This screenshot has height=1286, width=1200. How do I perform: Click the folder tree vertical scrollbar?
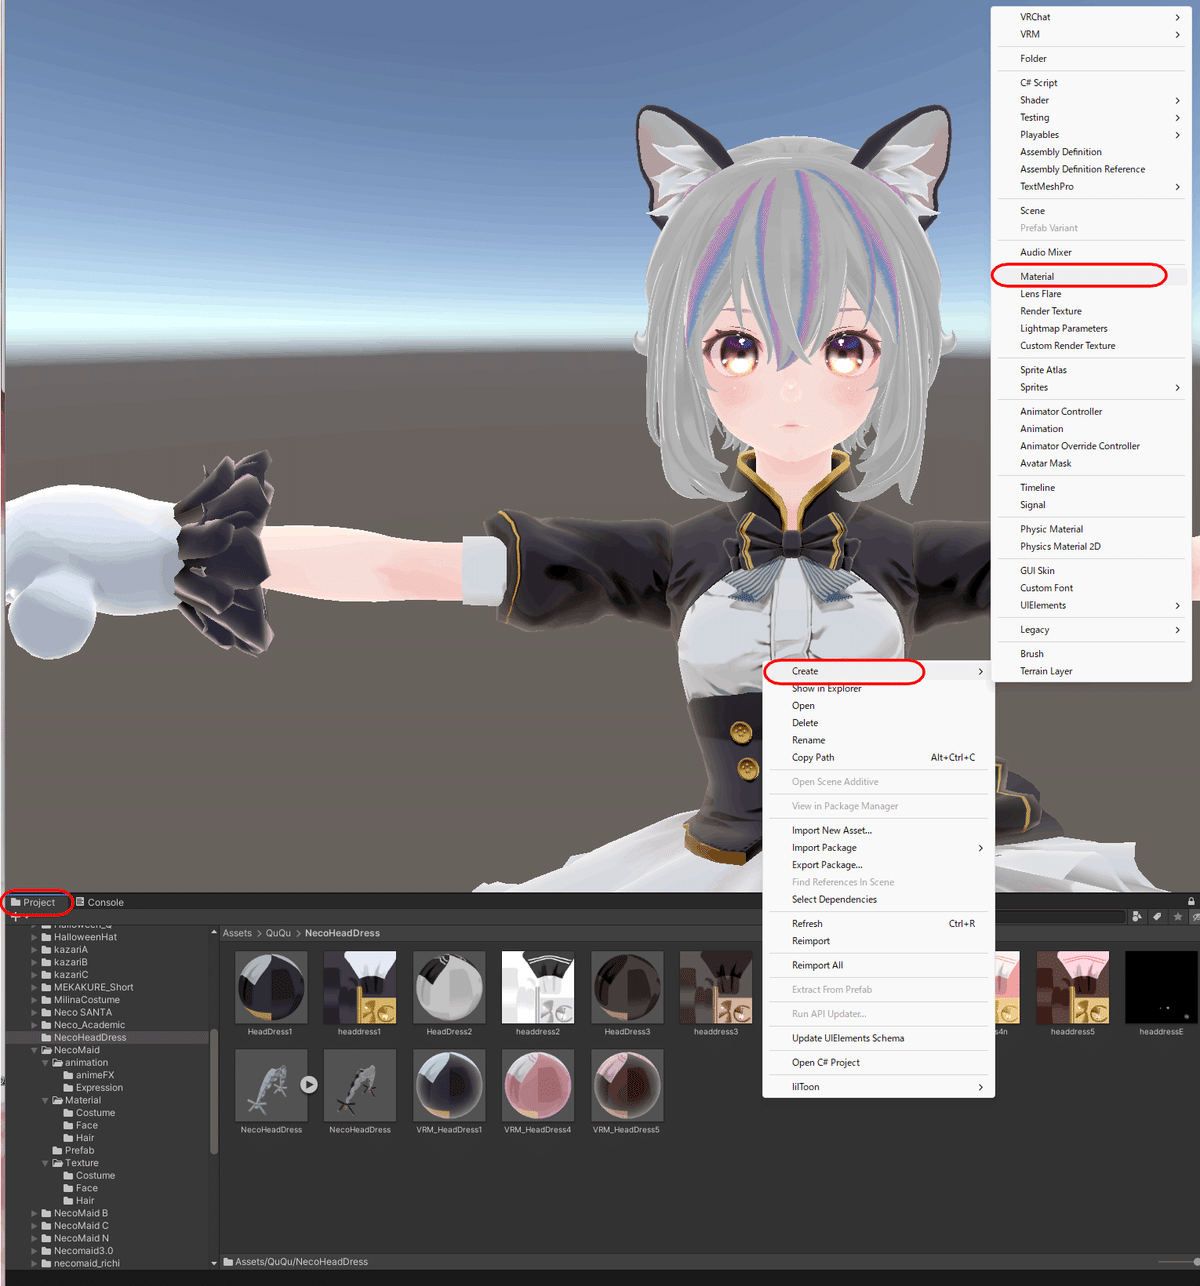214,1092
